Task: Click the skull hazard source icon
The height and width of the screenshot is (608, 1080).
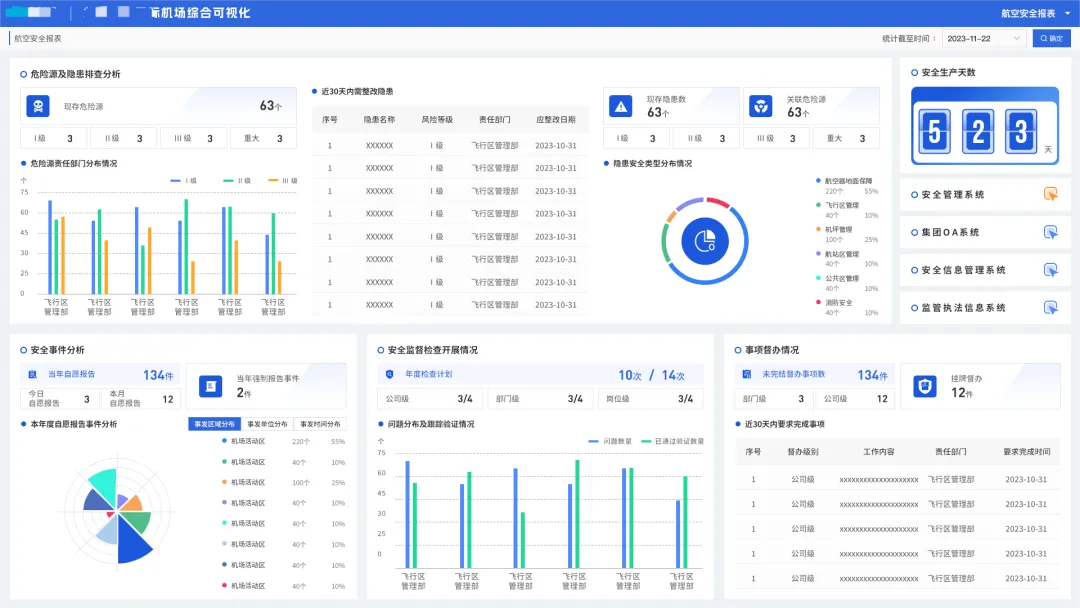Action: (38, 106)
